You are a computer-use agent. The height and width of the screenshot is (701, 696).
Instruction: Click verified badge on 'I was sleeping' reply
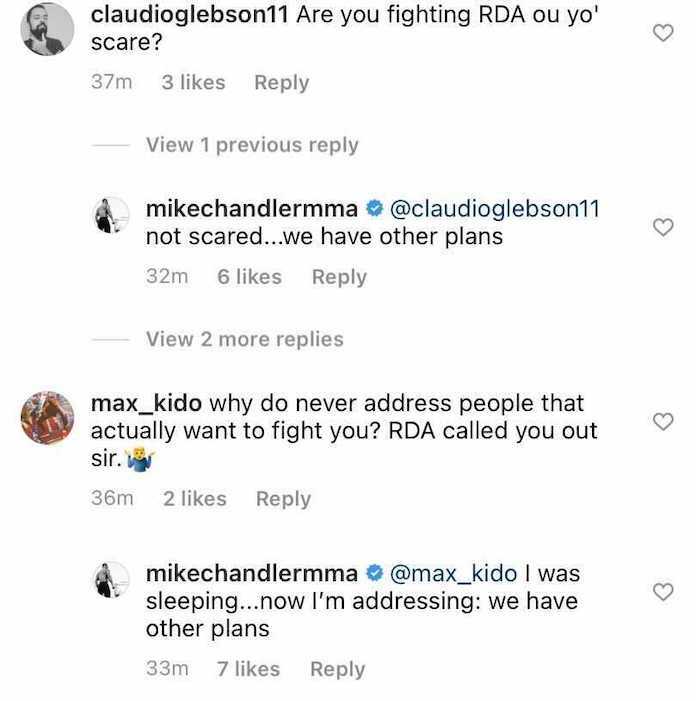[x=375, y=574]
